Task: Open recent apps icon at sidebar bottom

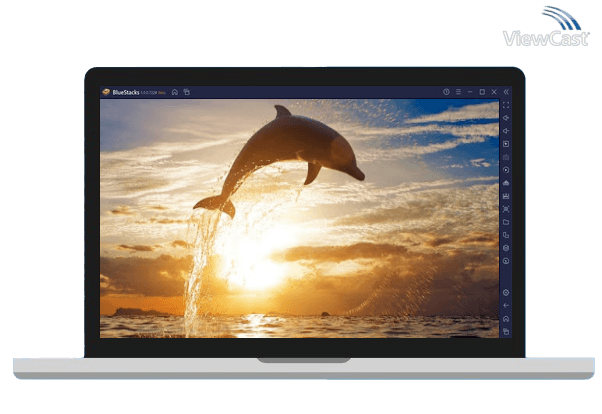Action: pyautogui.click(x=506, y=331)
